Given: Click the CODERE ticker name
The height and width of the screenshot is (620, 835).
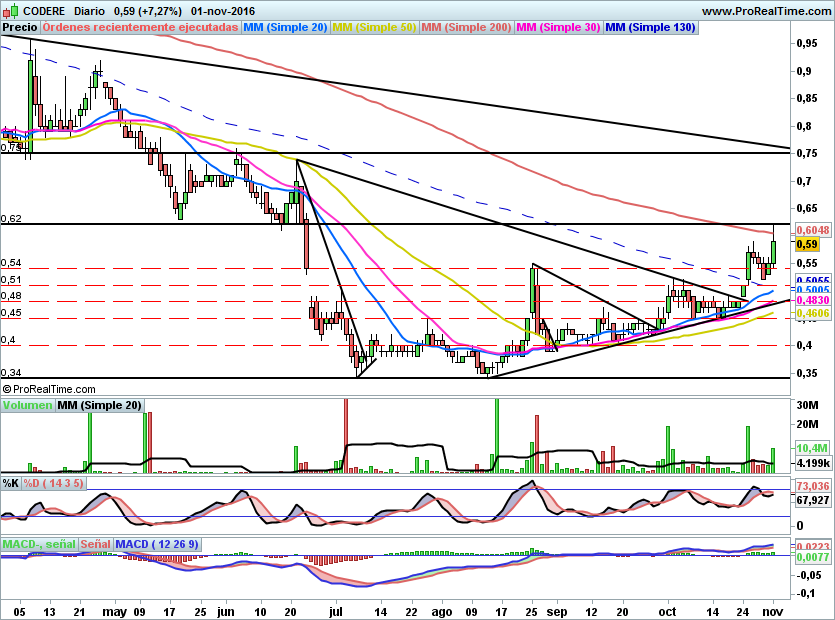Looking at the screenshot, I should (44, 11).
